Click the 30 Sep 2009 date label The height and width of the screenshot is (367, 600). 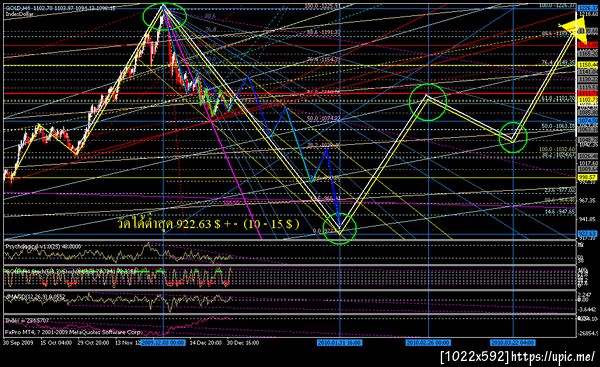tap(18, 343)
